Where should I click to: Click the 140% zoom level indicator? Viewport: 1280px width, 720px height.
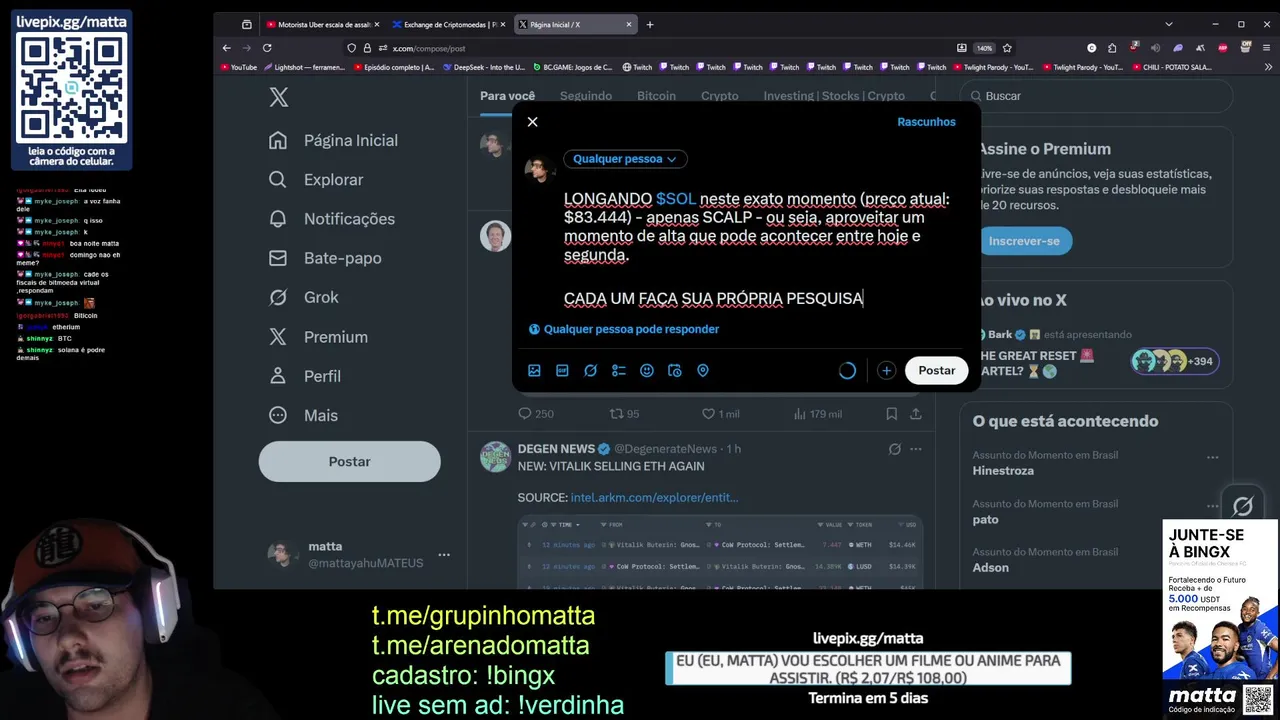984,48
